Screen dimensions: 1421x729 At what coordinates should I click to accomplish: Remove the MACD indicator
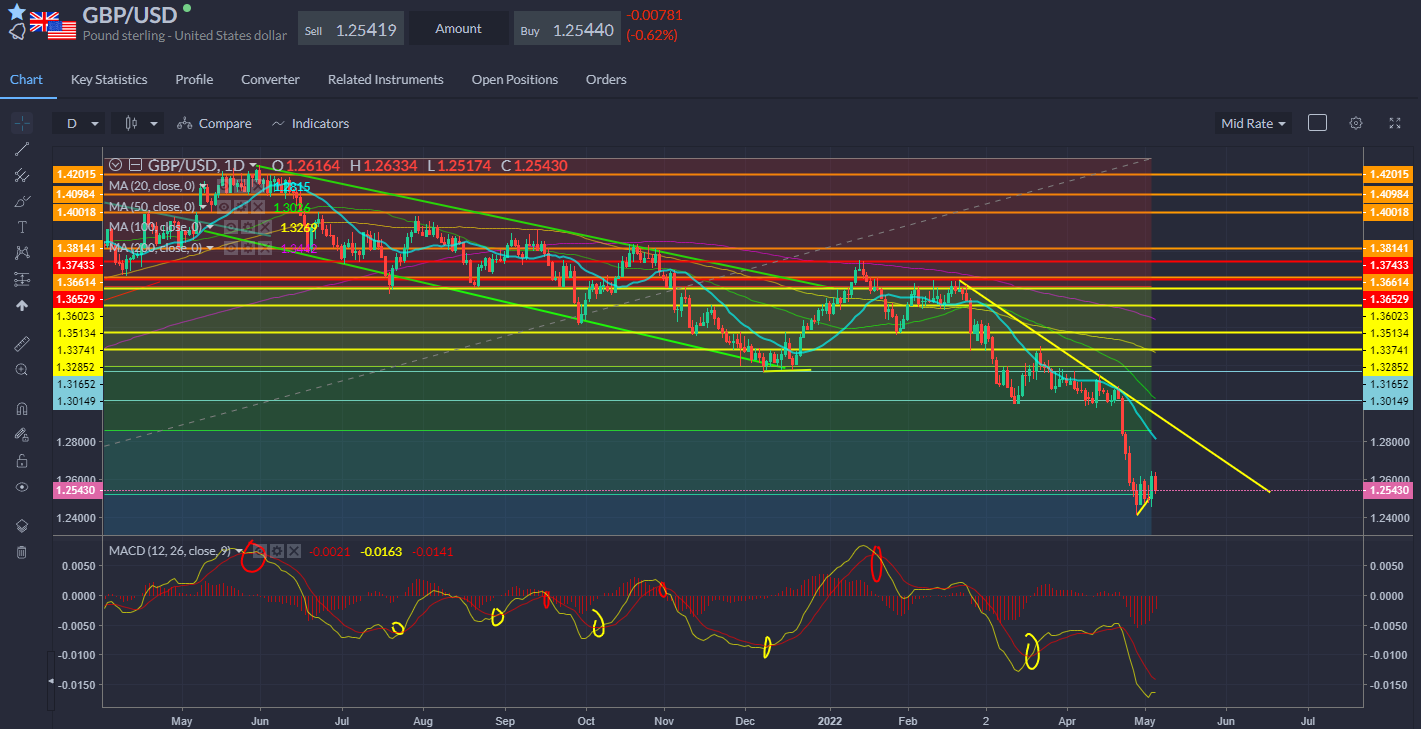[x=294, y=551]
